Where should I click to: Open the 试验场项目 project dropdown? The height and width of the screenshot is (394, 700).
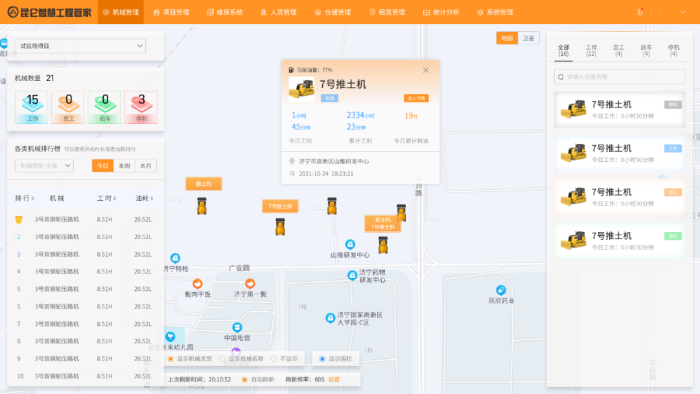click(80, 46)
